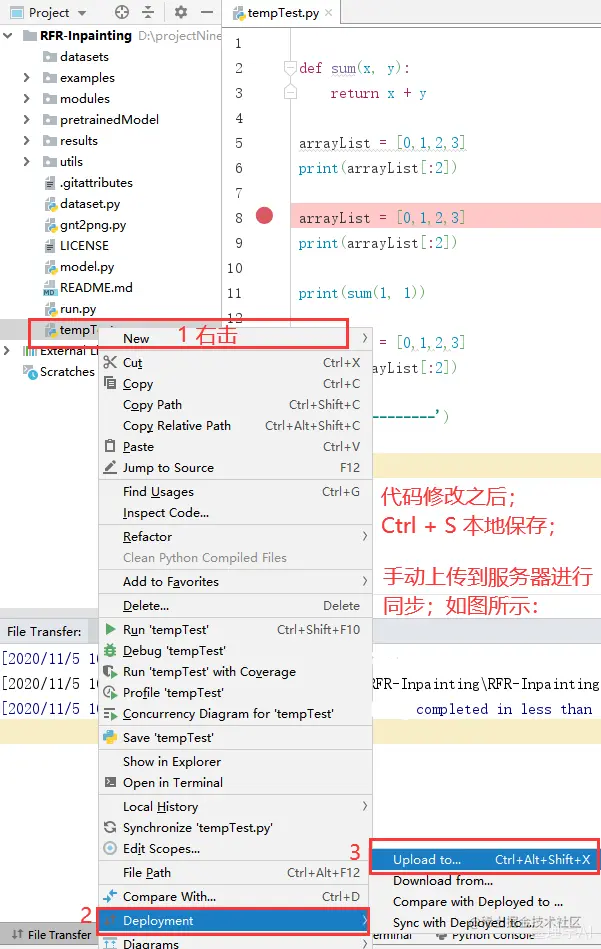This screenshot has height=949, width=601.
Task: Choose Concurrency Diagram for 'tempTest'
Action: click(235, 714)
